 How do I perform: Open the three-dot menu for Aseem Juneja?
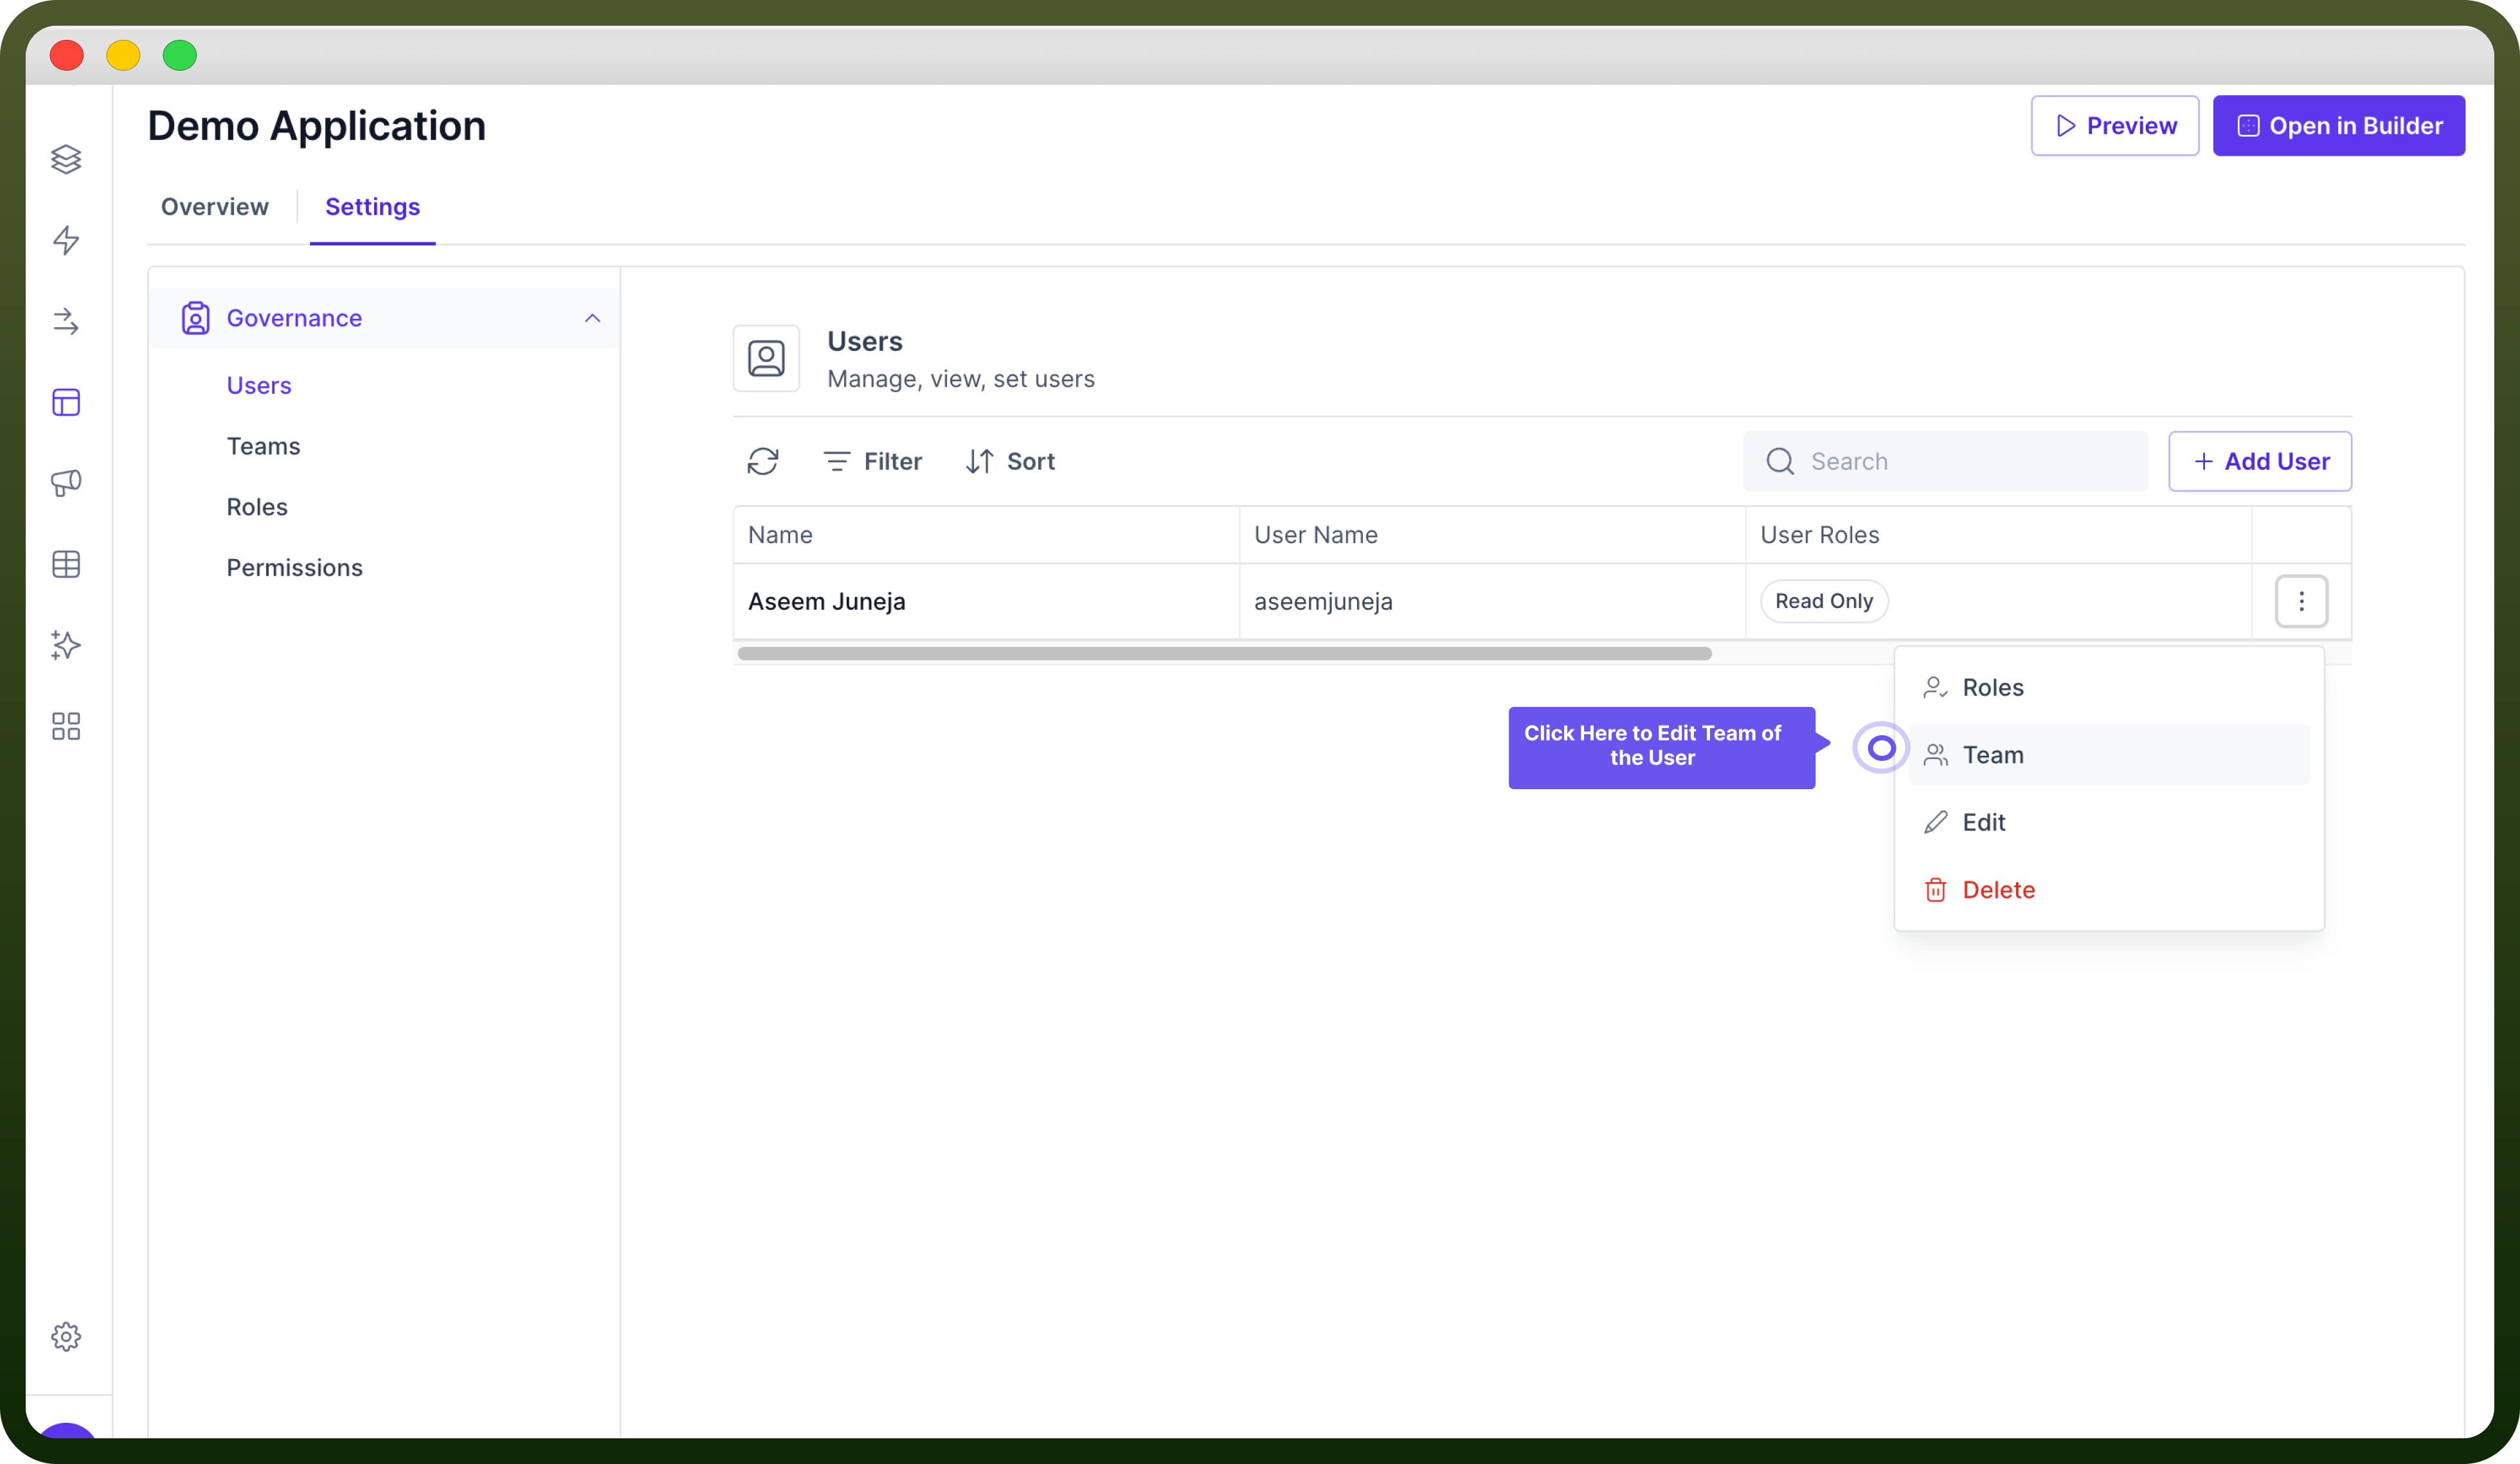click(x=2301, y=601)
